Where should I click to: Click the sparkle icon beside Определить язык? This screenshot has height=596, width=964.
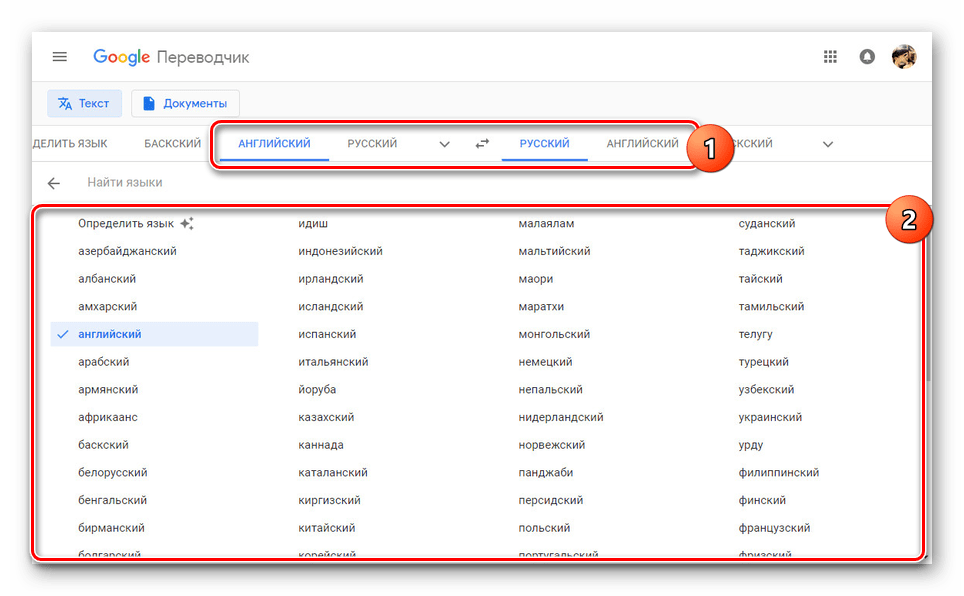point(186,224)
